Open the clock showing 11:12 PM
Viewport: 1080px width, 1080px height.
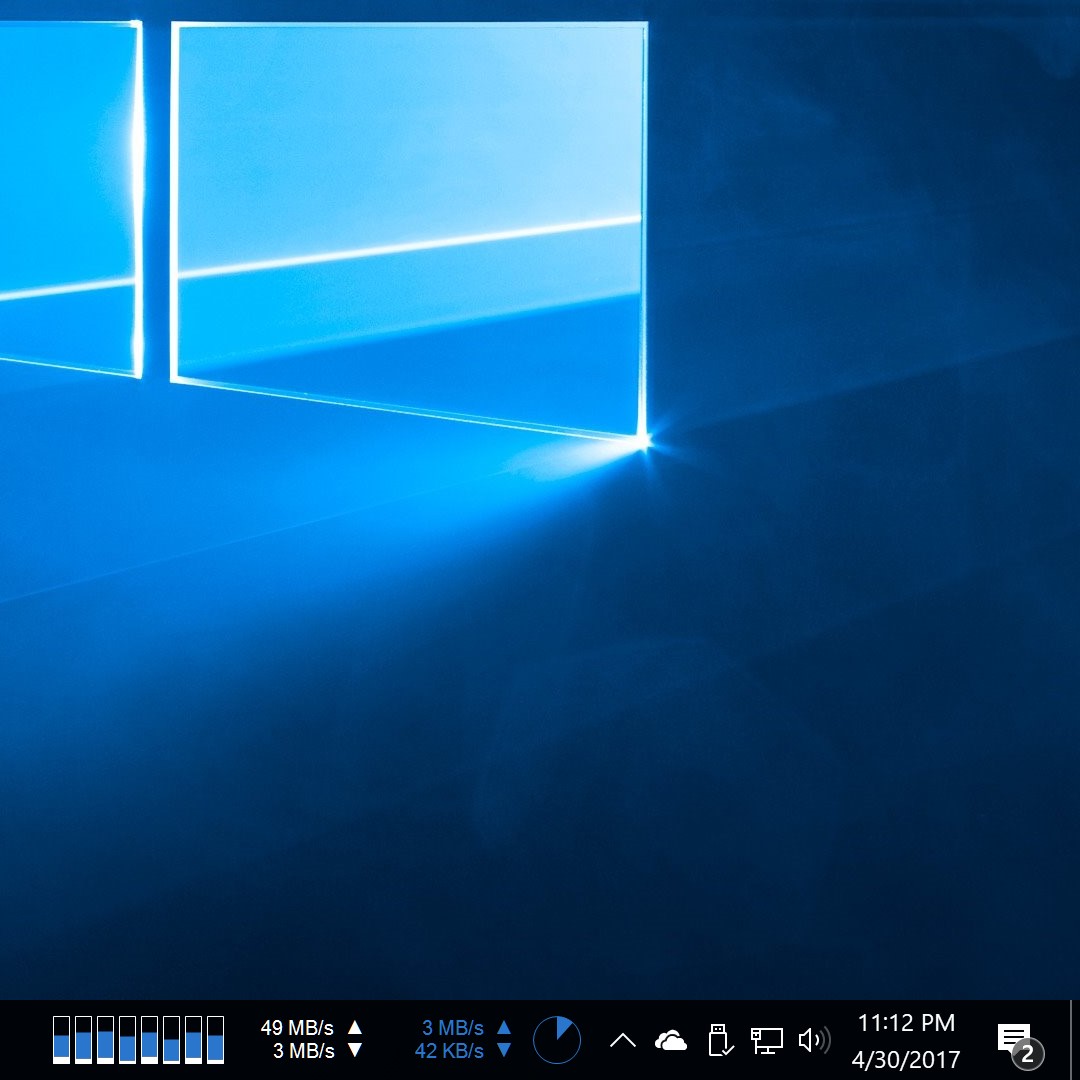coord(906,1023)
